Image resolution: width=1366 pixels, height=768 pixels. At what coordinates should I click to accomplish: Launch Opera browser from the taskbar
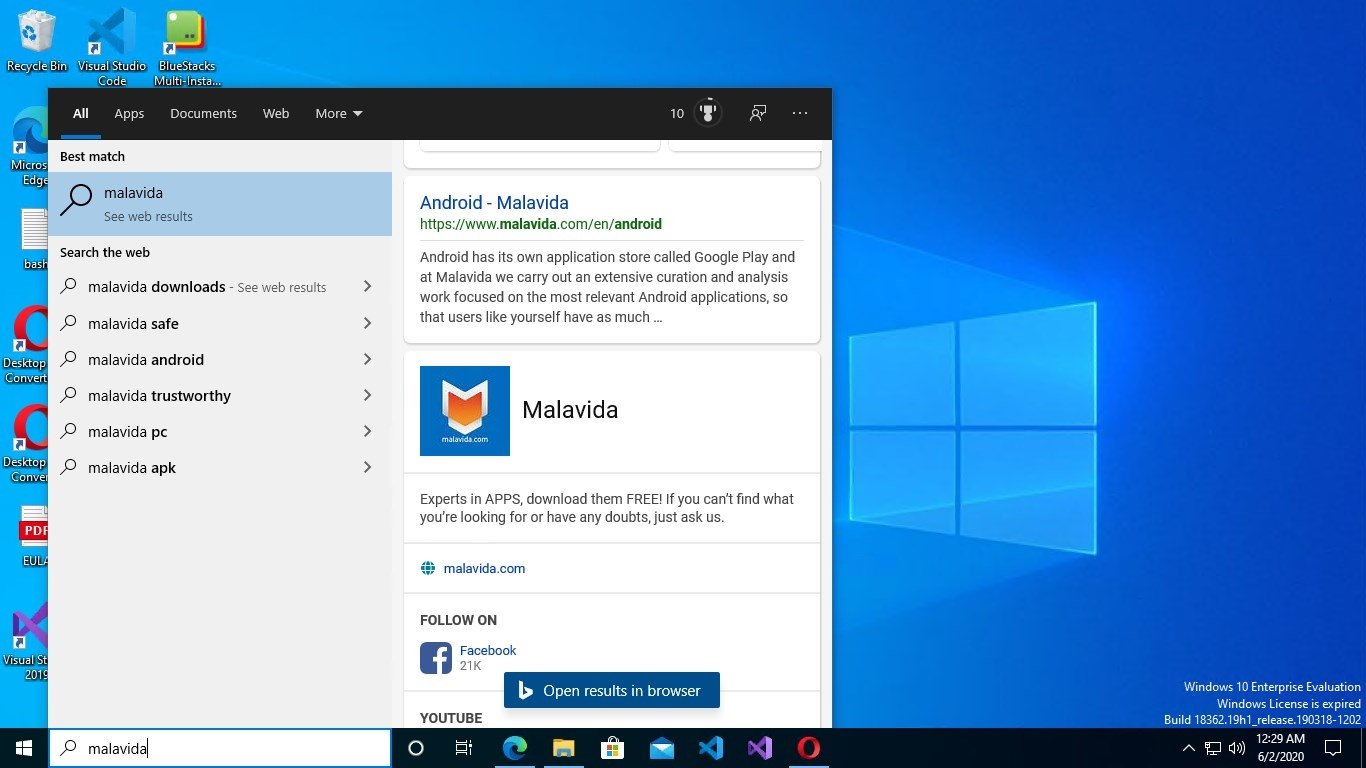click(809, 748)
